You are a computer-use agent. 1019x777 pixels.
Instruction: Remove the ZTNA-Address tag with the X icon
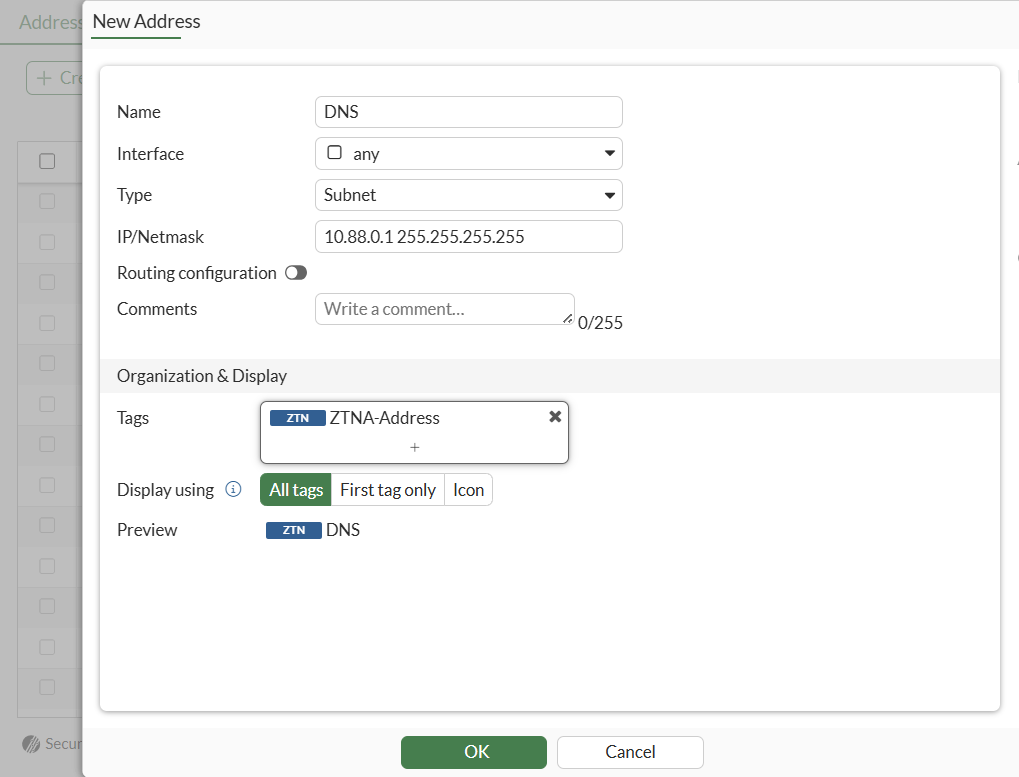(555, 417)
